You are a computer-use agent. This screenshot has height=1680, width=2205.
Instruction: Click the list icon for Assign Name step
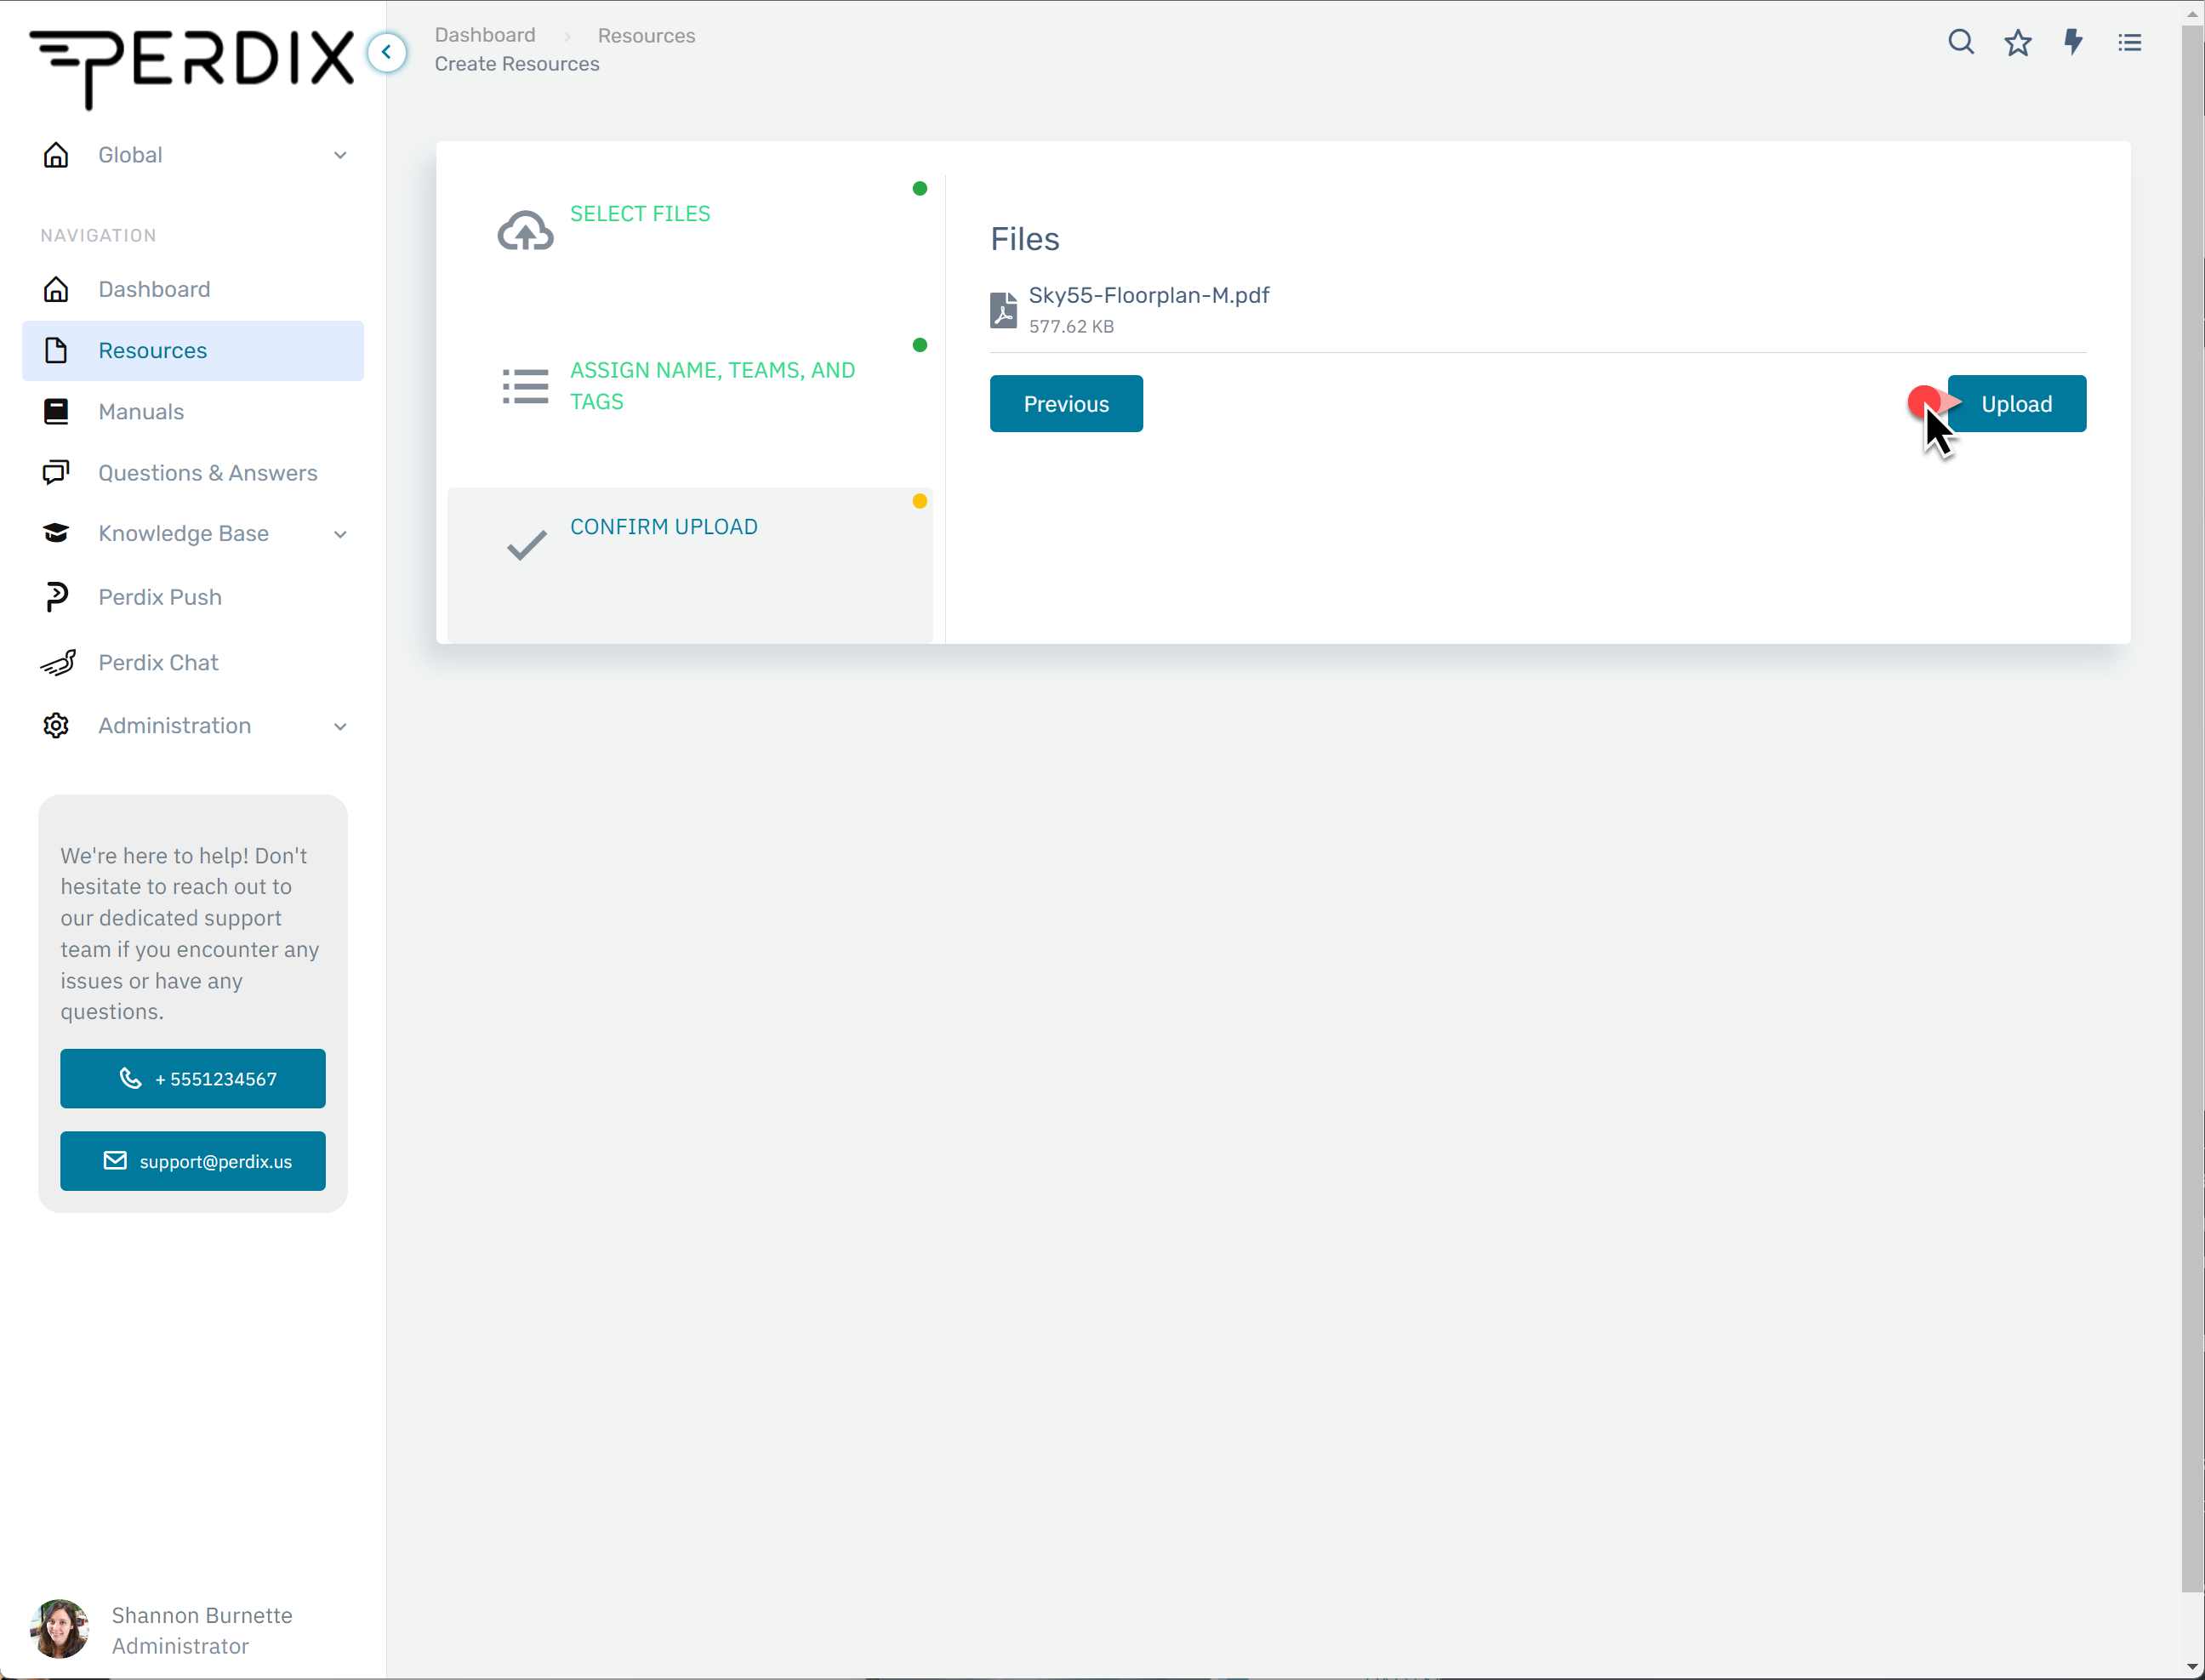[x=525, y=386]
